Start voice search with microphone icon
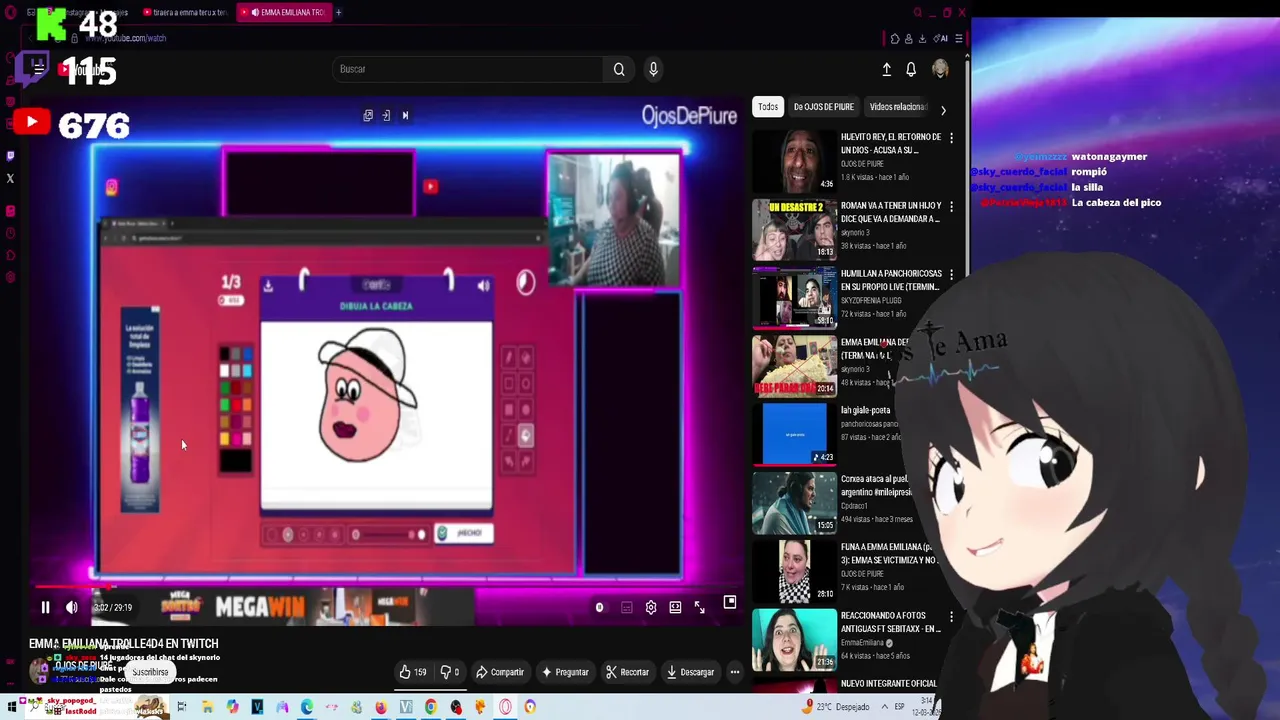Screen dimensions: 1280x720 pyautogui.click(x=653, y=69)
